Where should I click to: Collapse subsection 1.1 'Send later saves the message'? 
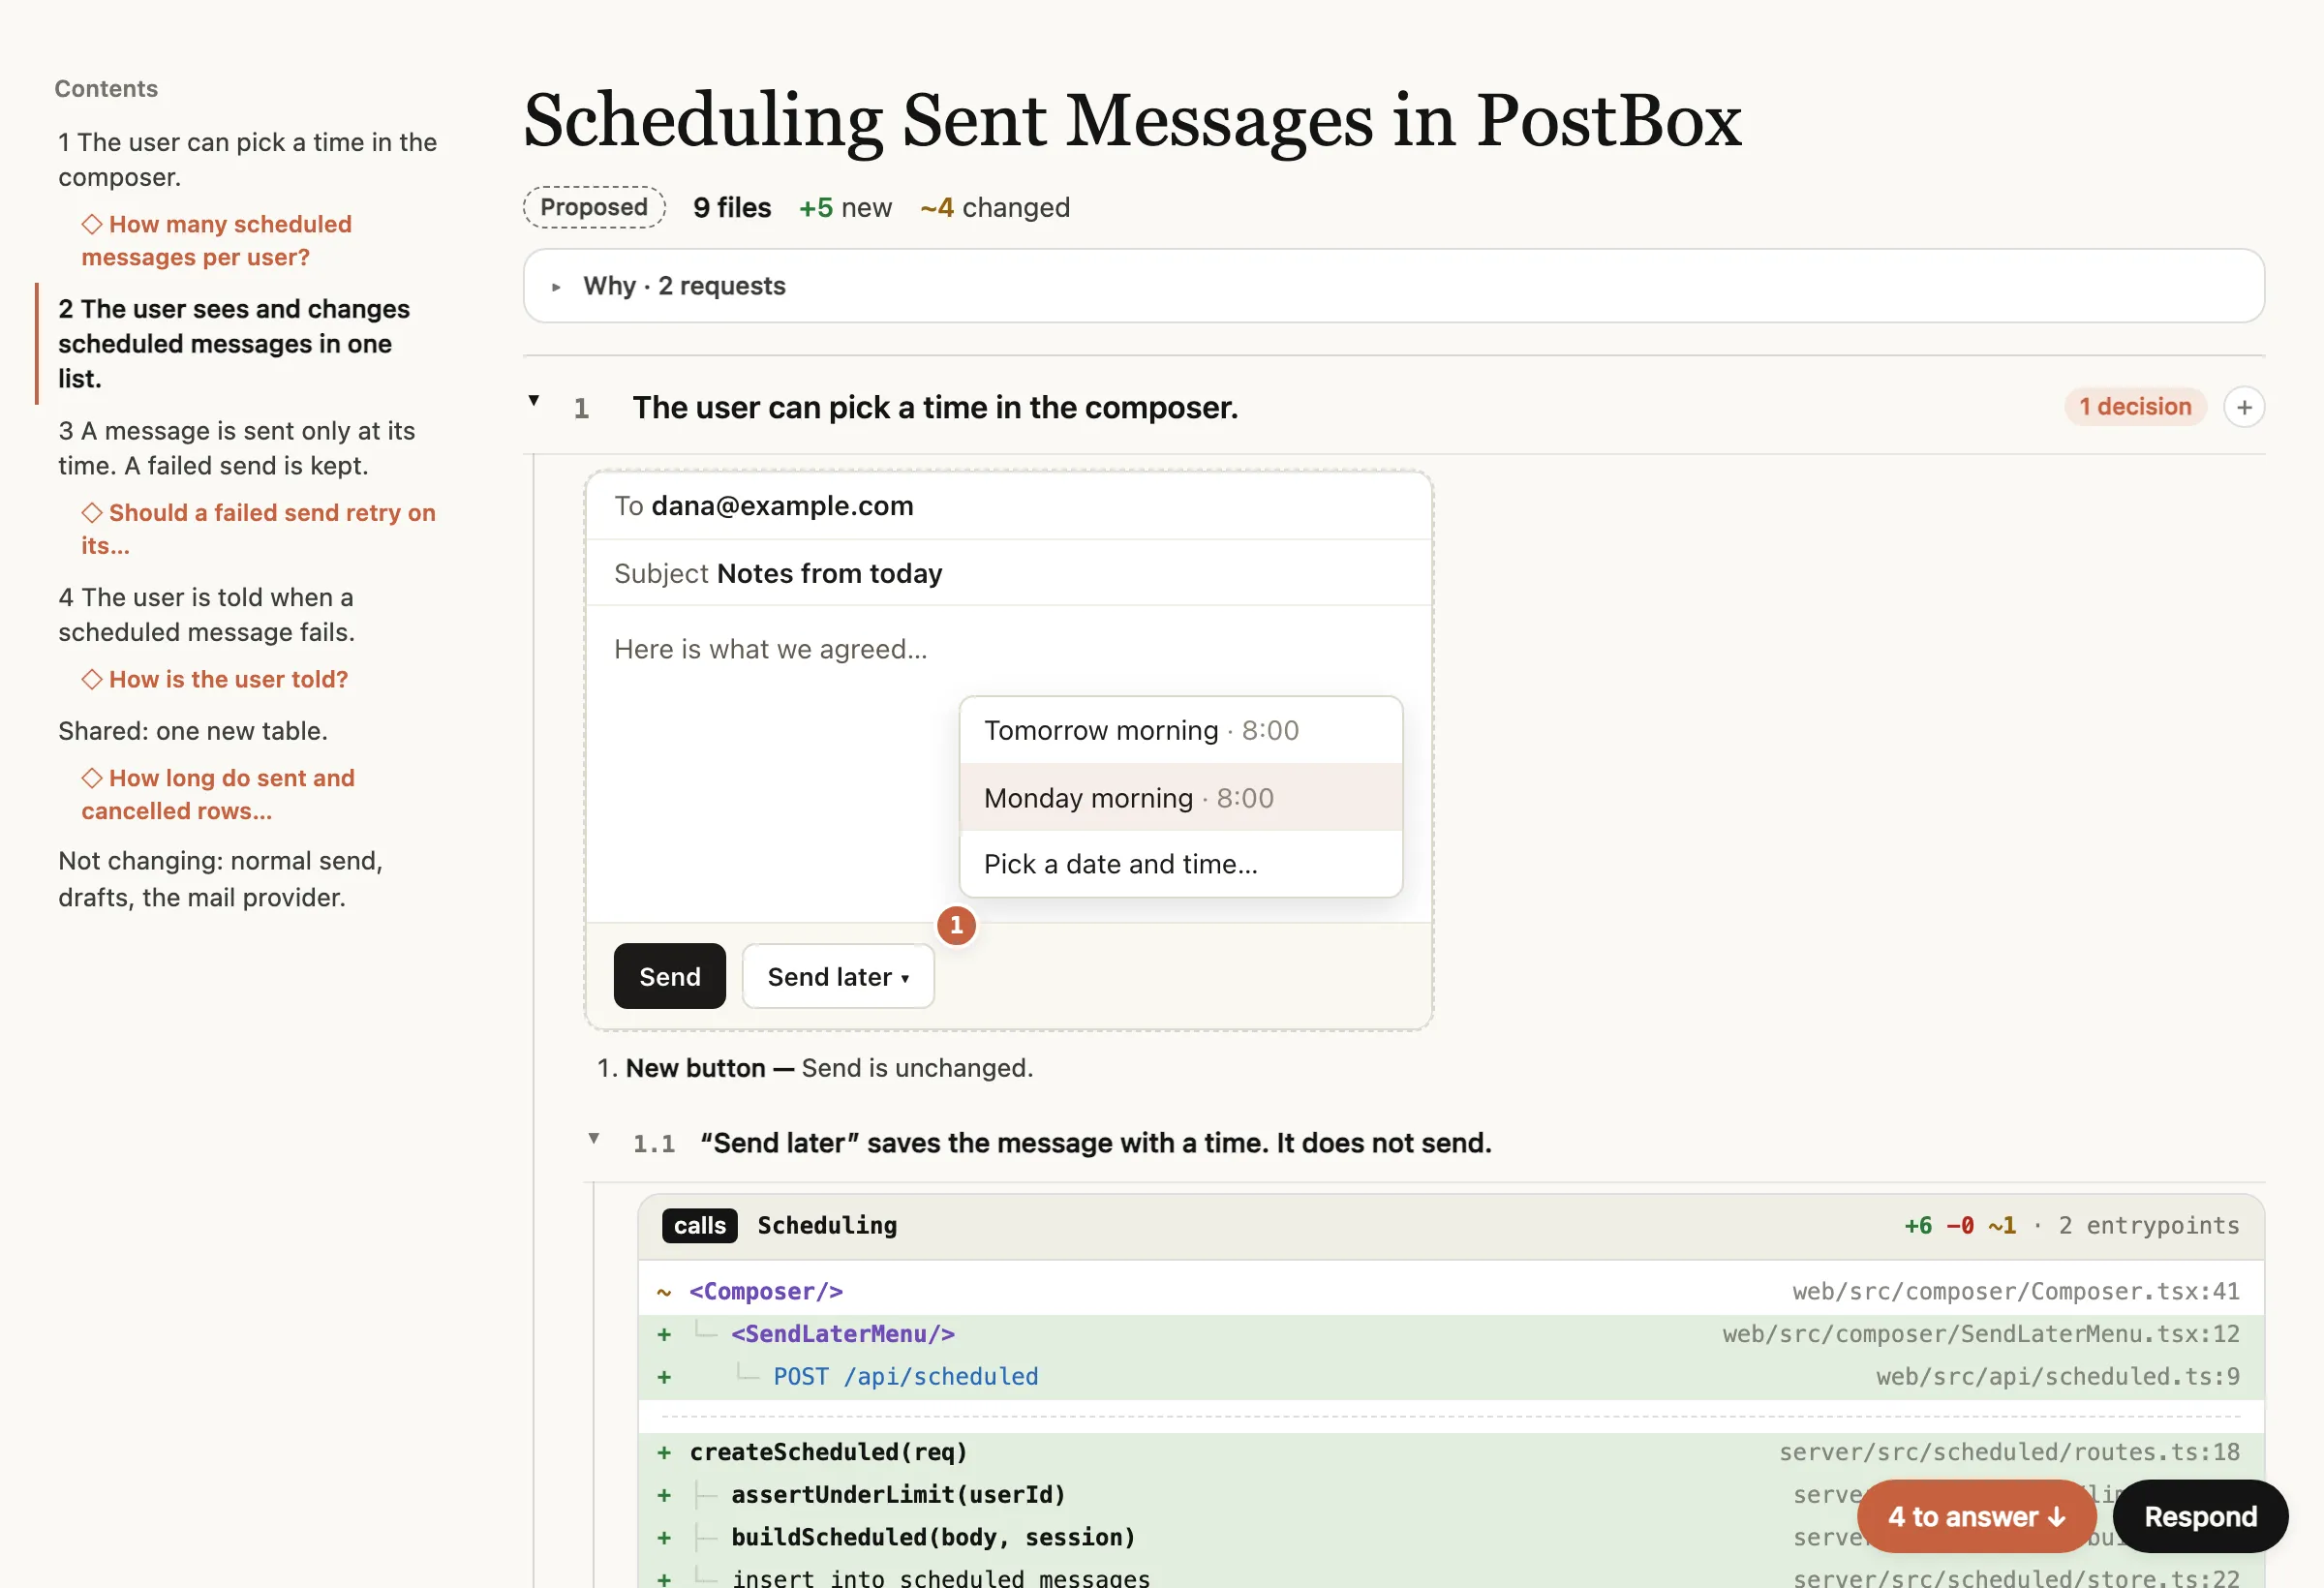594,1138
